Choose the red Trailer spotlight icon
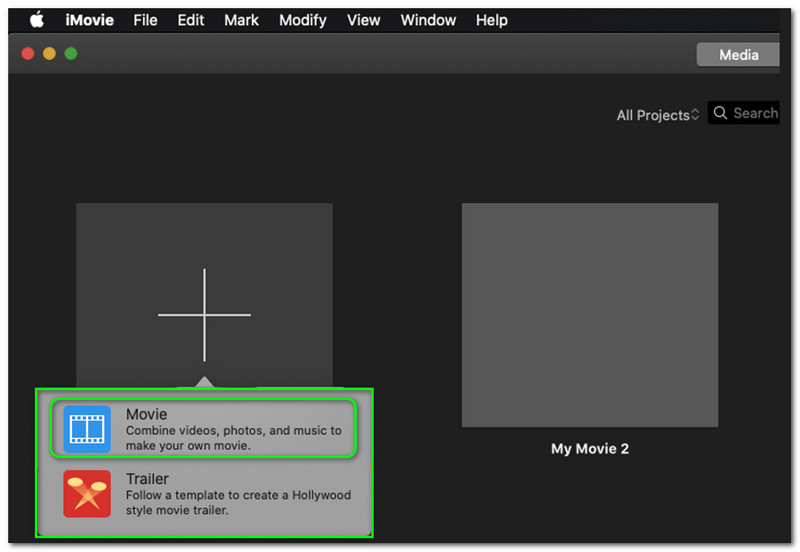The image size is (800, 552). [x=87, y=494]
